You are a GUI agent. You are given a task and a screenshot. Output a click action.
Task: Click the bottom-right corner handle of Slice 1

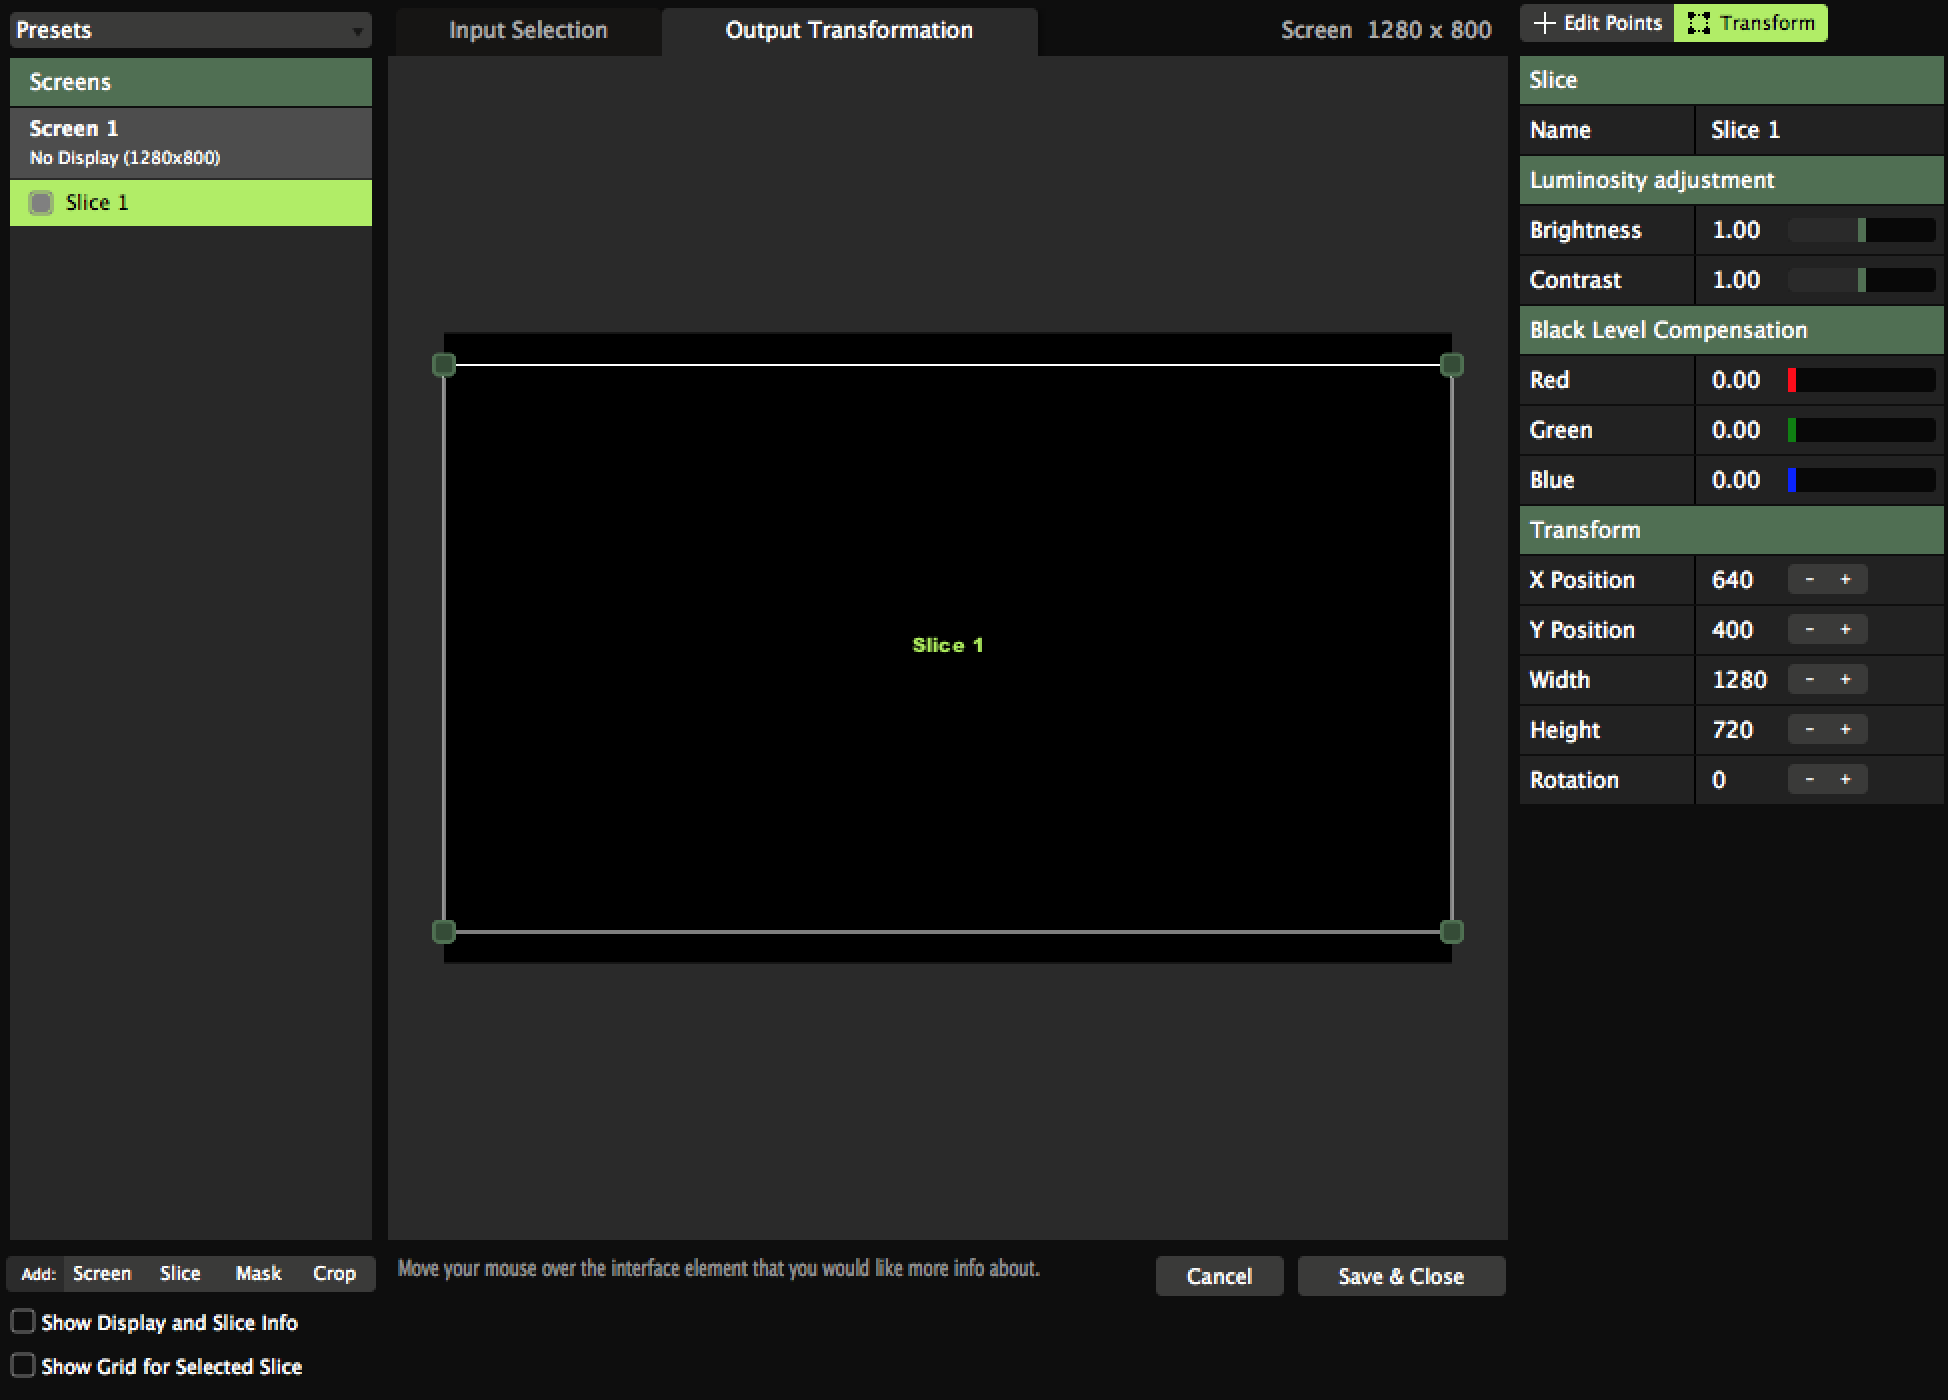[1452, 932]
